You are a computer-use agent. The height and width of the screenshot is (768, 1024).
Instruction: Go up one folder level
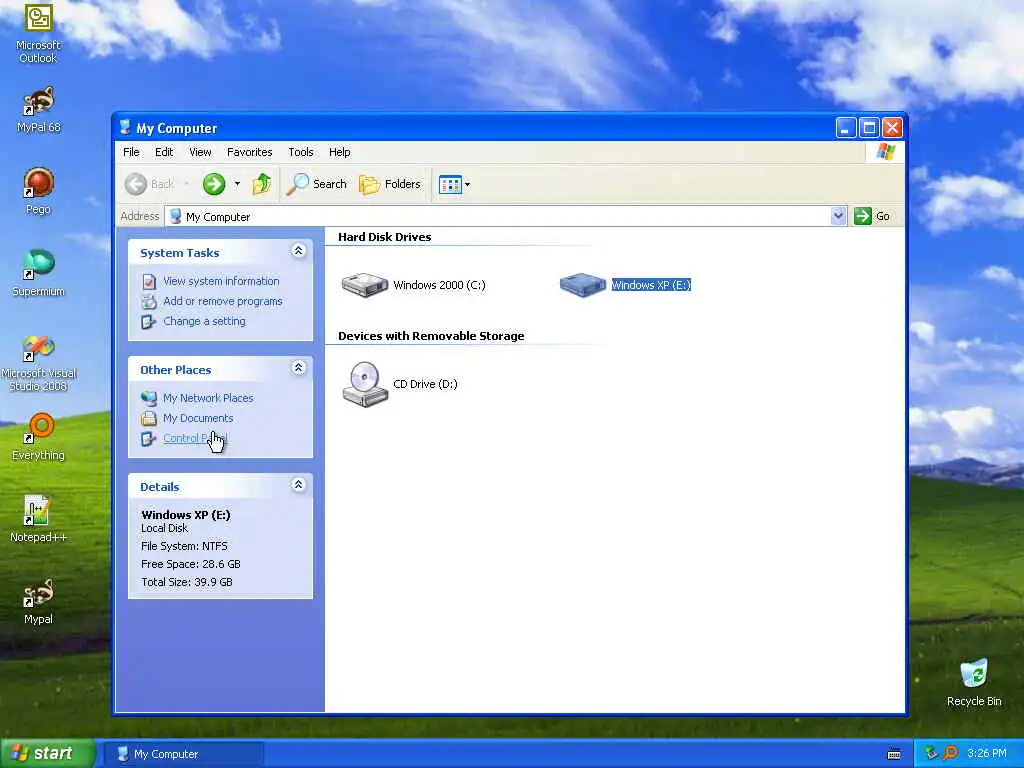point(262,184)
